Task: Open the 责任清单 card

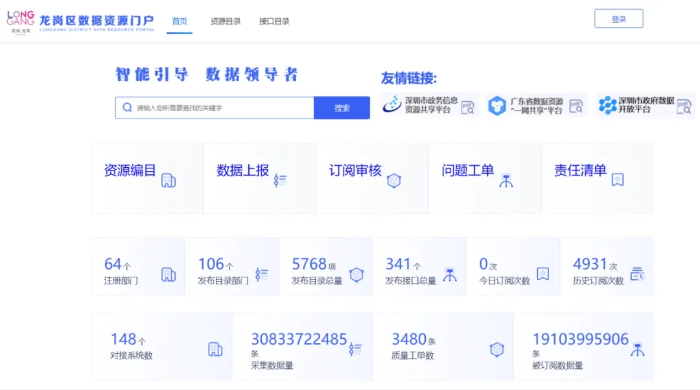Action: (597, 178)
